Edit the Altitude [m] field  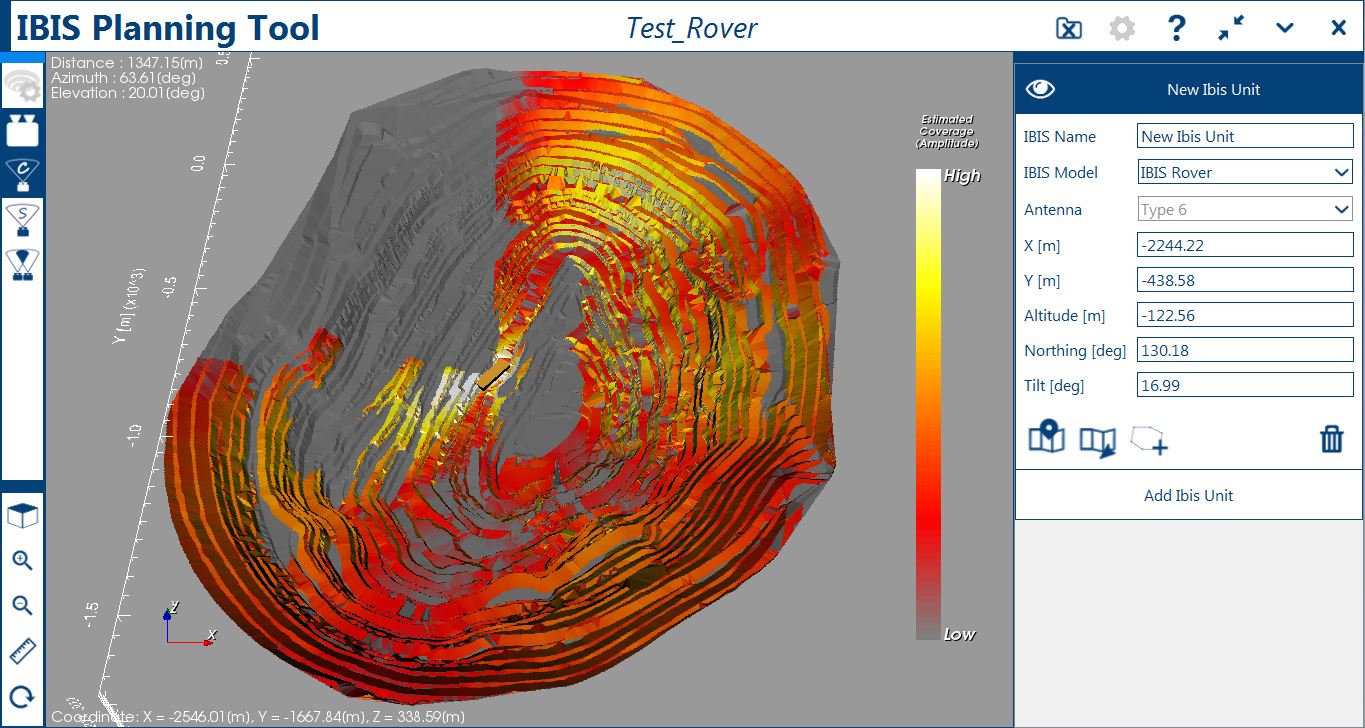[x=1245, y=315]
